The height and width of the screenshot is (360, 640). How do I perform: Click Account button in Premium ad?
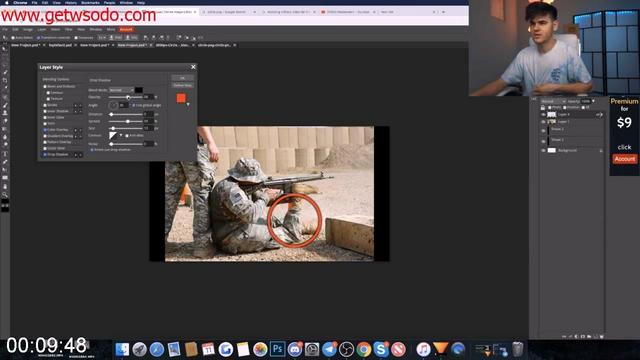point(624,159)
